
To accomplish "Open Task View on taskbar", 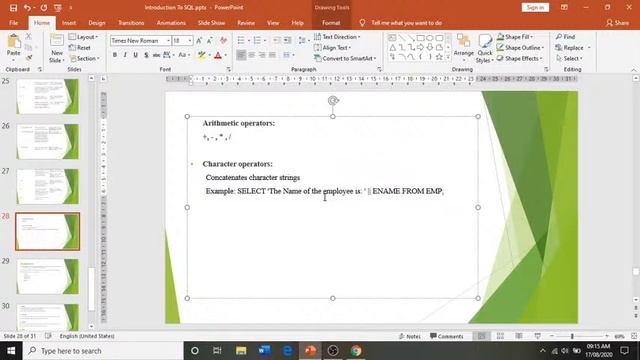I will tap(217, 351).
